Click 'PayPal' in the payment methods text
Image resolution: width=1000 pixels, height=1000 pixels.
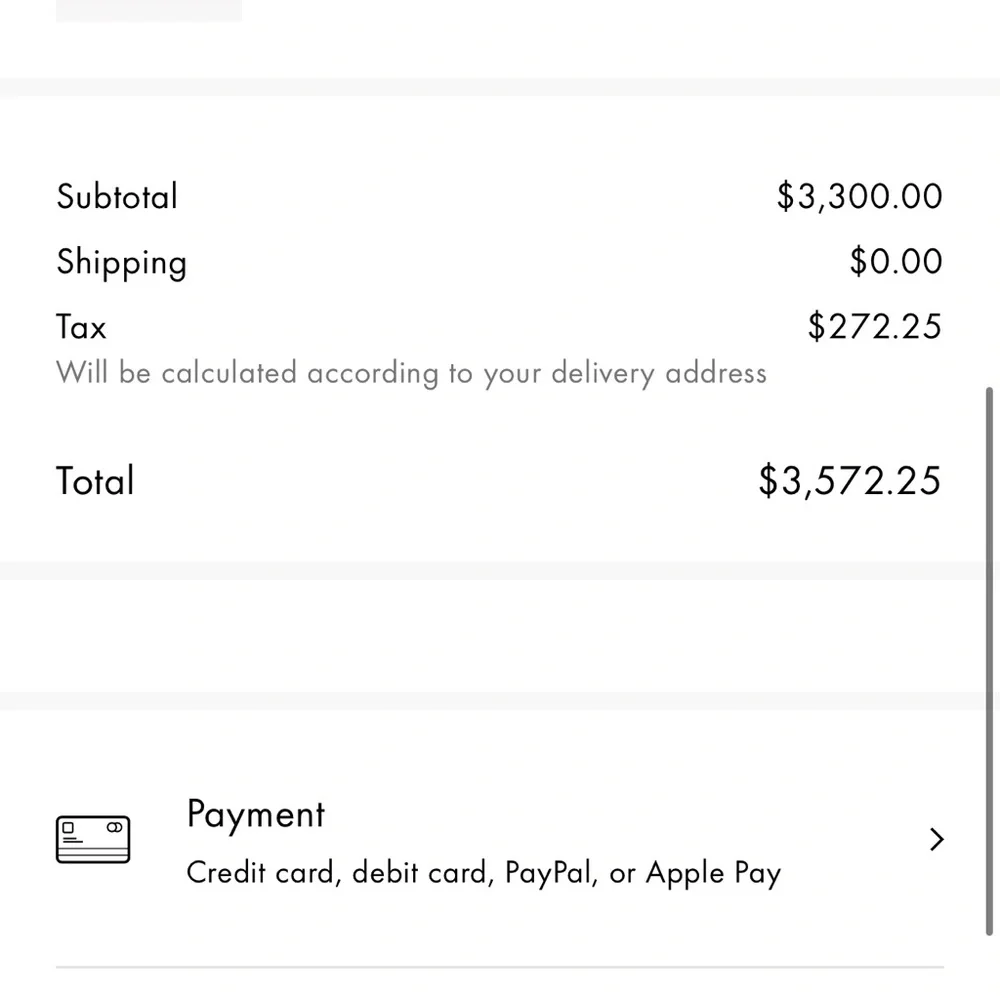point(548,873)
